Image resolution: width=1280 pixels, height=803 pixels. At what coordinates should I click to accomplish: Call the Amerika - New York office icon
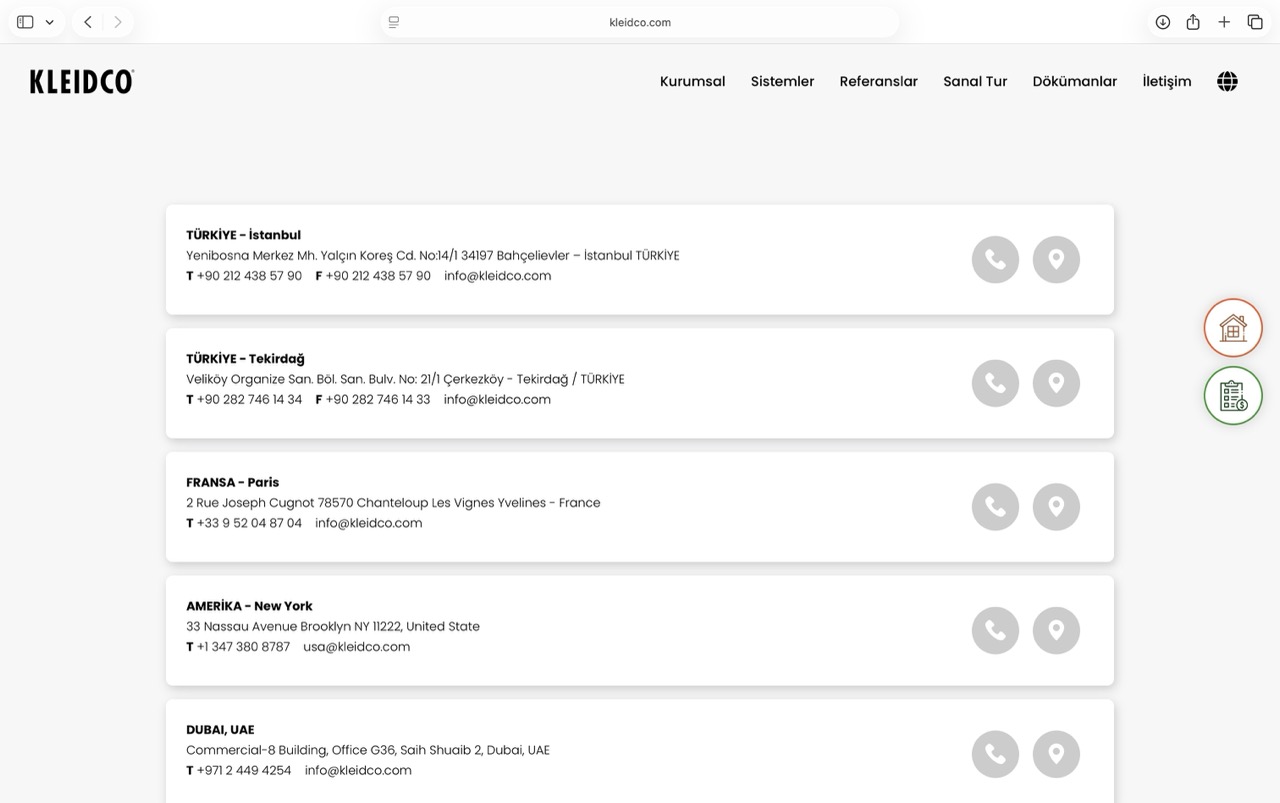[x=995, y=630]
